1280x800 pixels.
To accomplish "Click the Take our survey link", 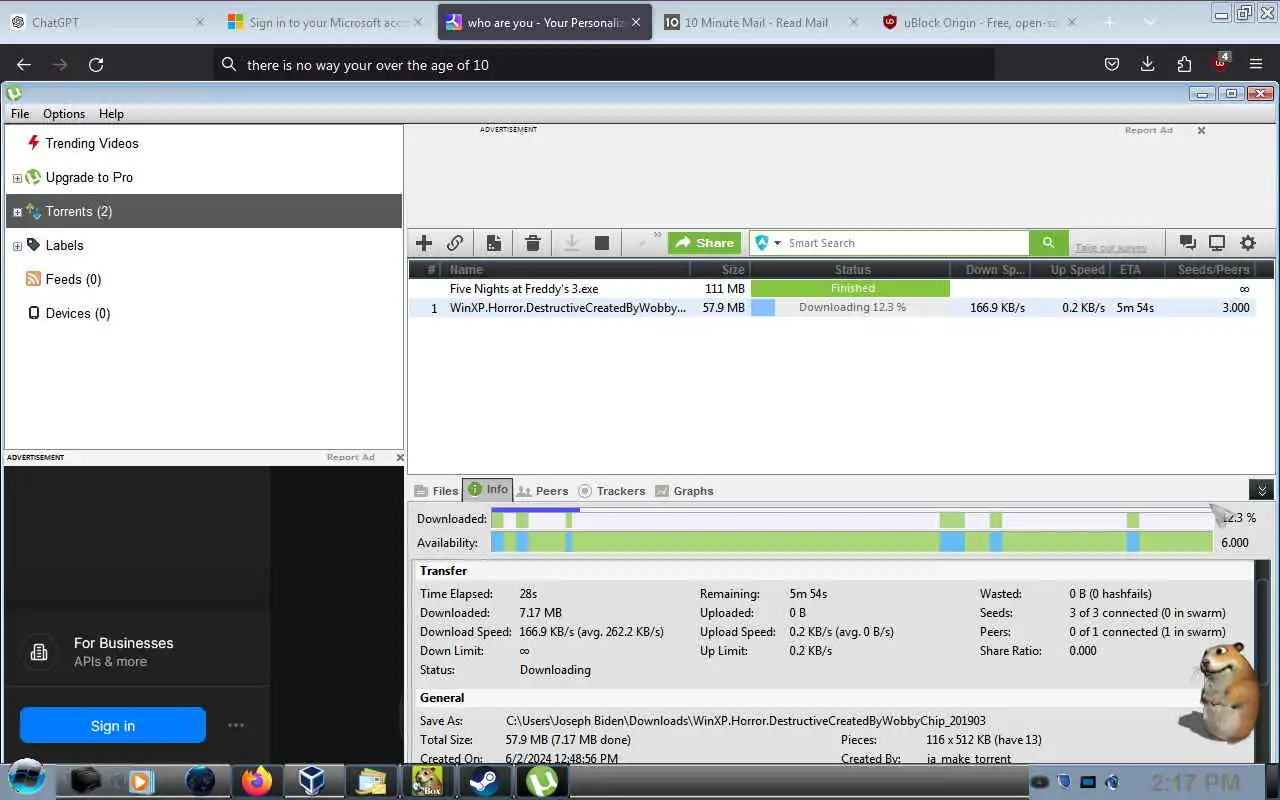I will pyautogui.click(x=1110, y=247).
